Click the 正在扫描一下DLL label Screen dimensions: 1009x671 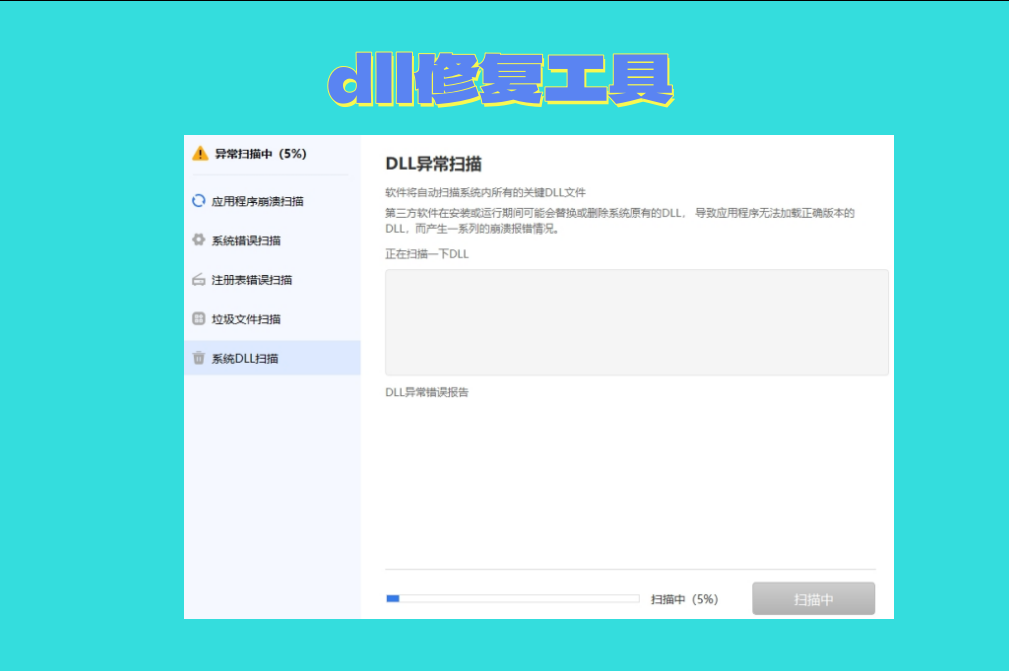pyautogui.click(x=427, y=254)
